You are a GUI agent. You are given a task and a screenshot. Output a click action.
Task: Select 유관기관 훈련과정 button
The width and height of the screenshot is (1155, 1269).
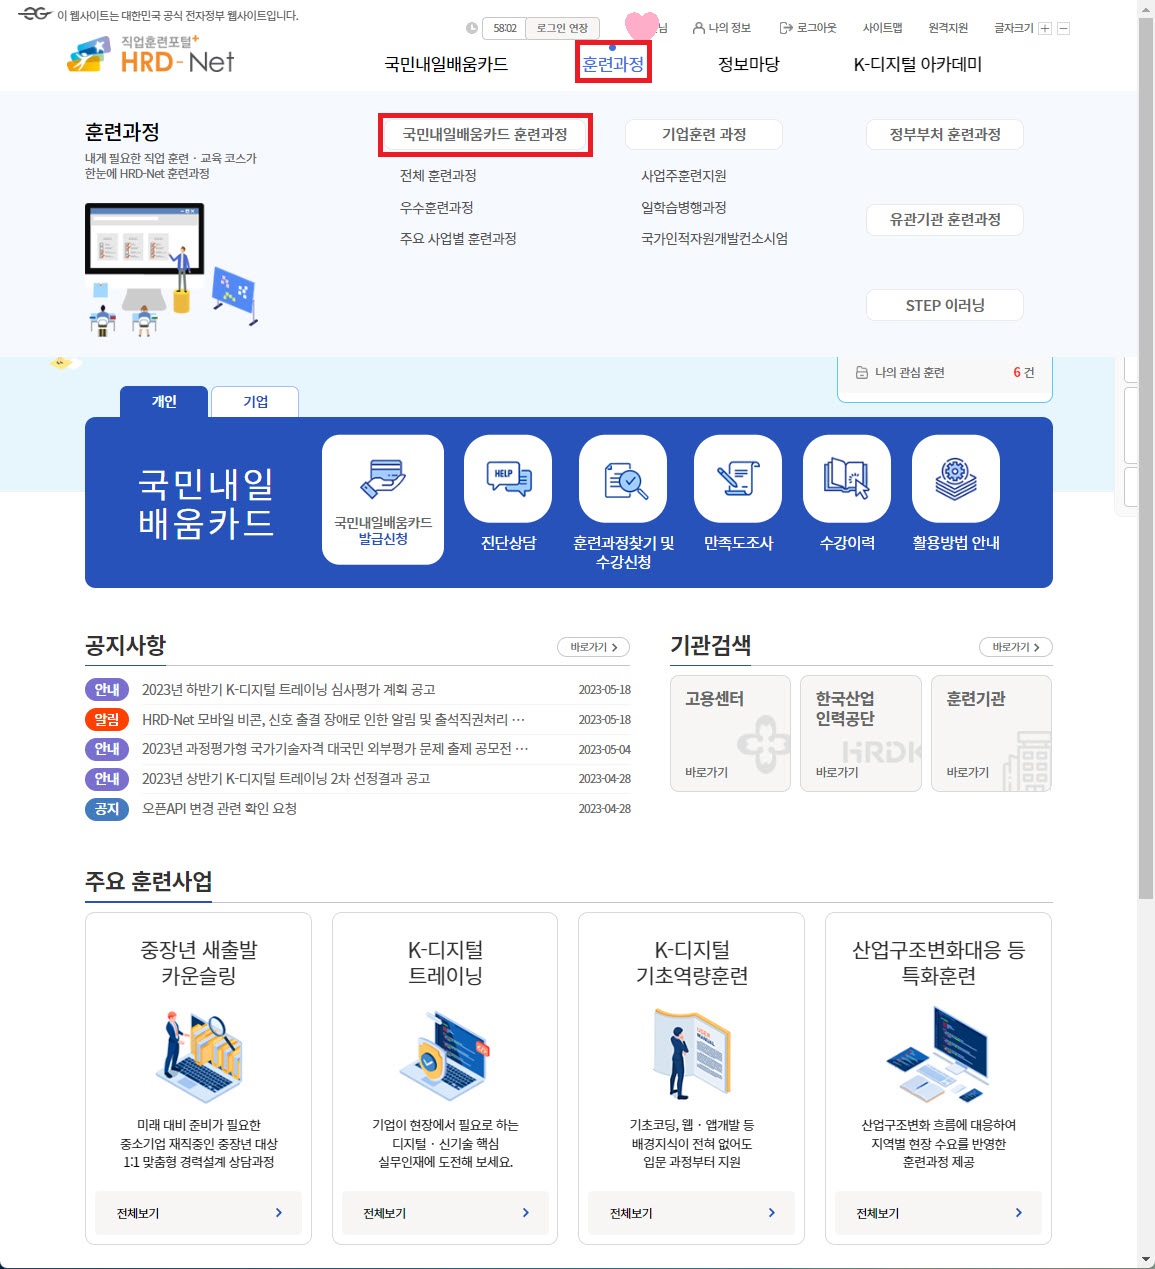945,219
